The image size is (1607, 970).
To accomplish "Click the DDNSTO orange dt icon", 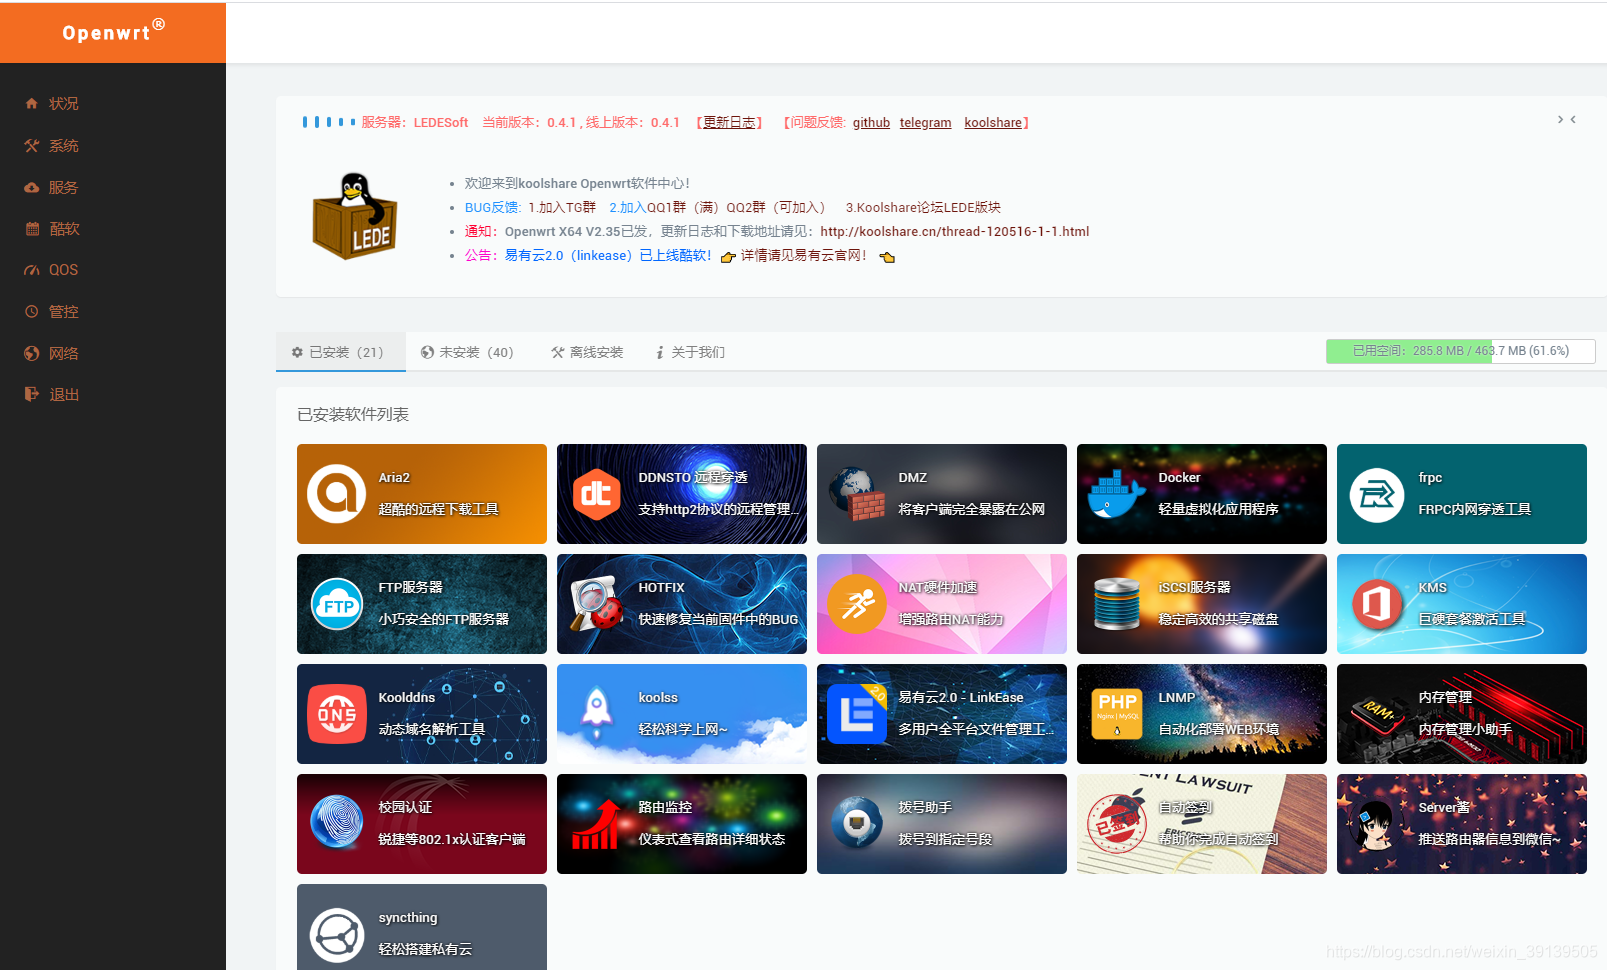I will pos(596,494).
